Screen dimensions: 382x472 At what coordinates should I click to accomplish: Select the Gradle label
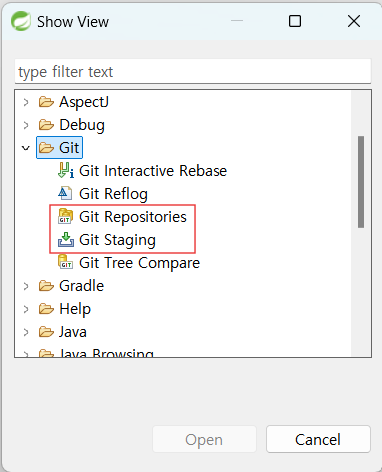tap(82, 286)
